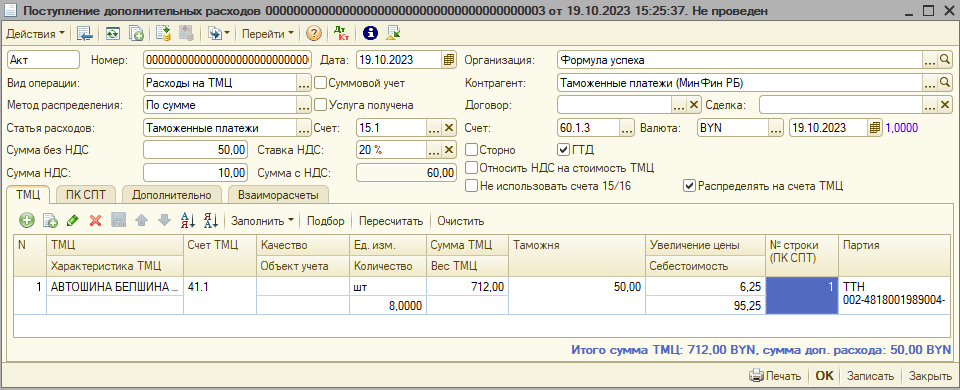Clear the Договор field
This screenshot has width=960, height=390.
click(x=694, y=105)
